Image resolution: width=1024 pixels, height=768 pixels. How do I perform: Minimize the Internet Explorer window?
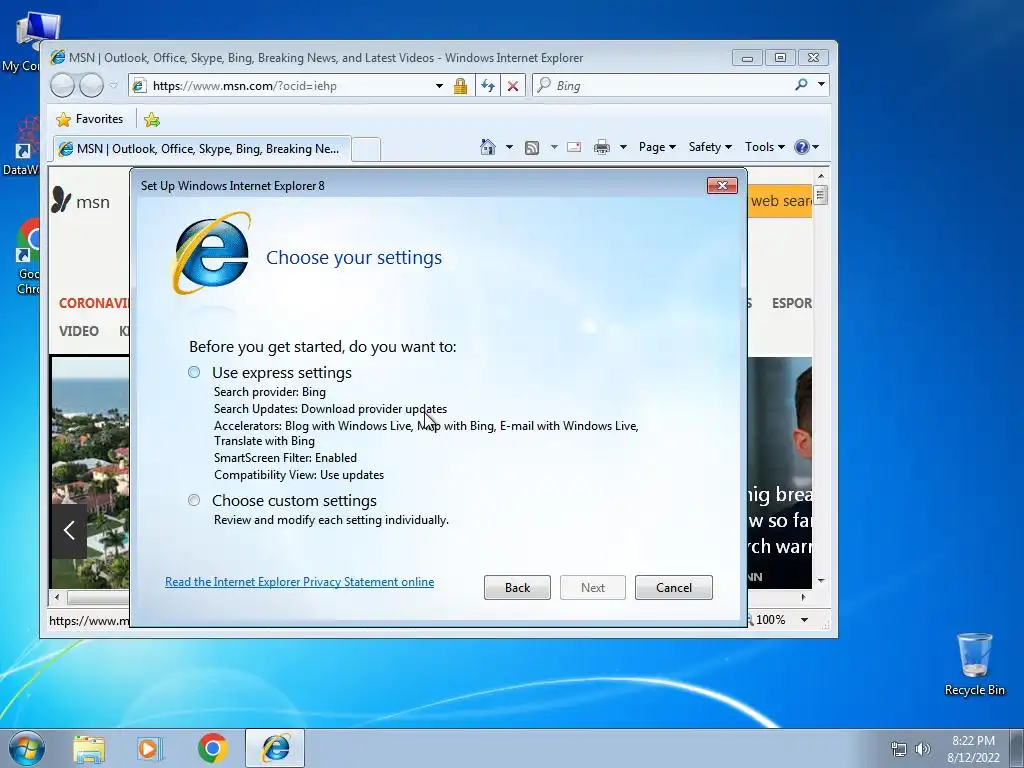point(747,58)
